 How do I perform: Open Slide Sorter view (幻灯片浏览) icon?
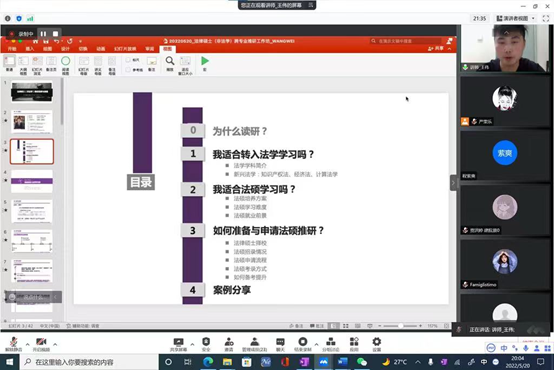(x=37, y=65)
